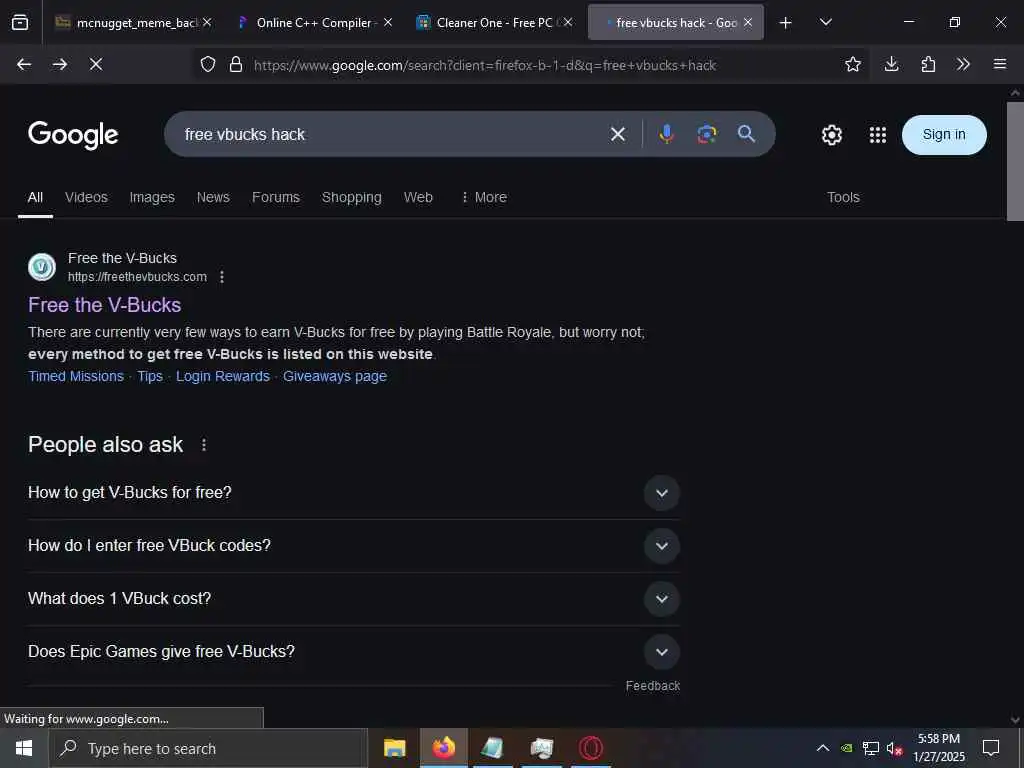The height and width of the screenshot is (768, 1024).
Task: Open the muted volume tray icon
Action: 894,748
